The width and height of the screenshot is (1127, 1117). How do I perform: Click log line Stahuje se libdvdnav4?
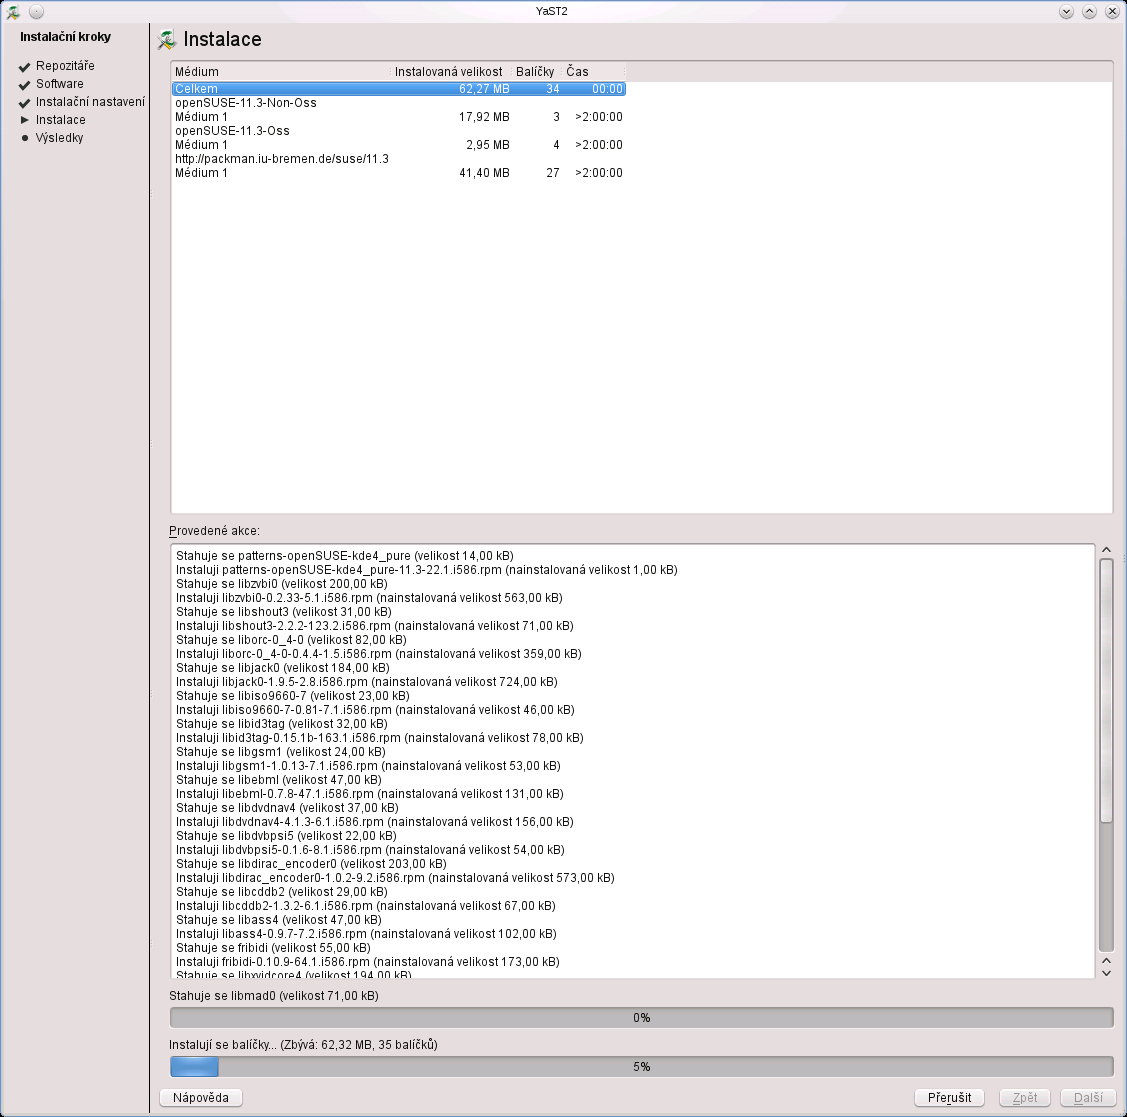click(x=288, y=808)
